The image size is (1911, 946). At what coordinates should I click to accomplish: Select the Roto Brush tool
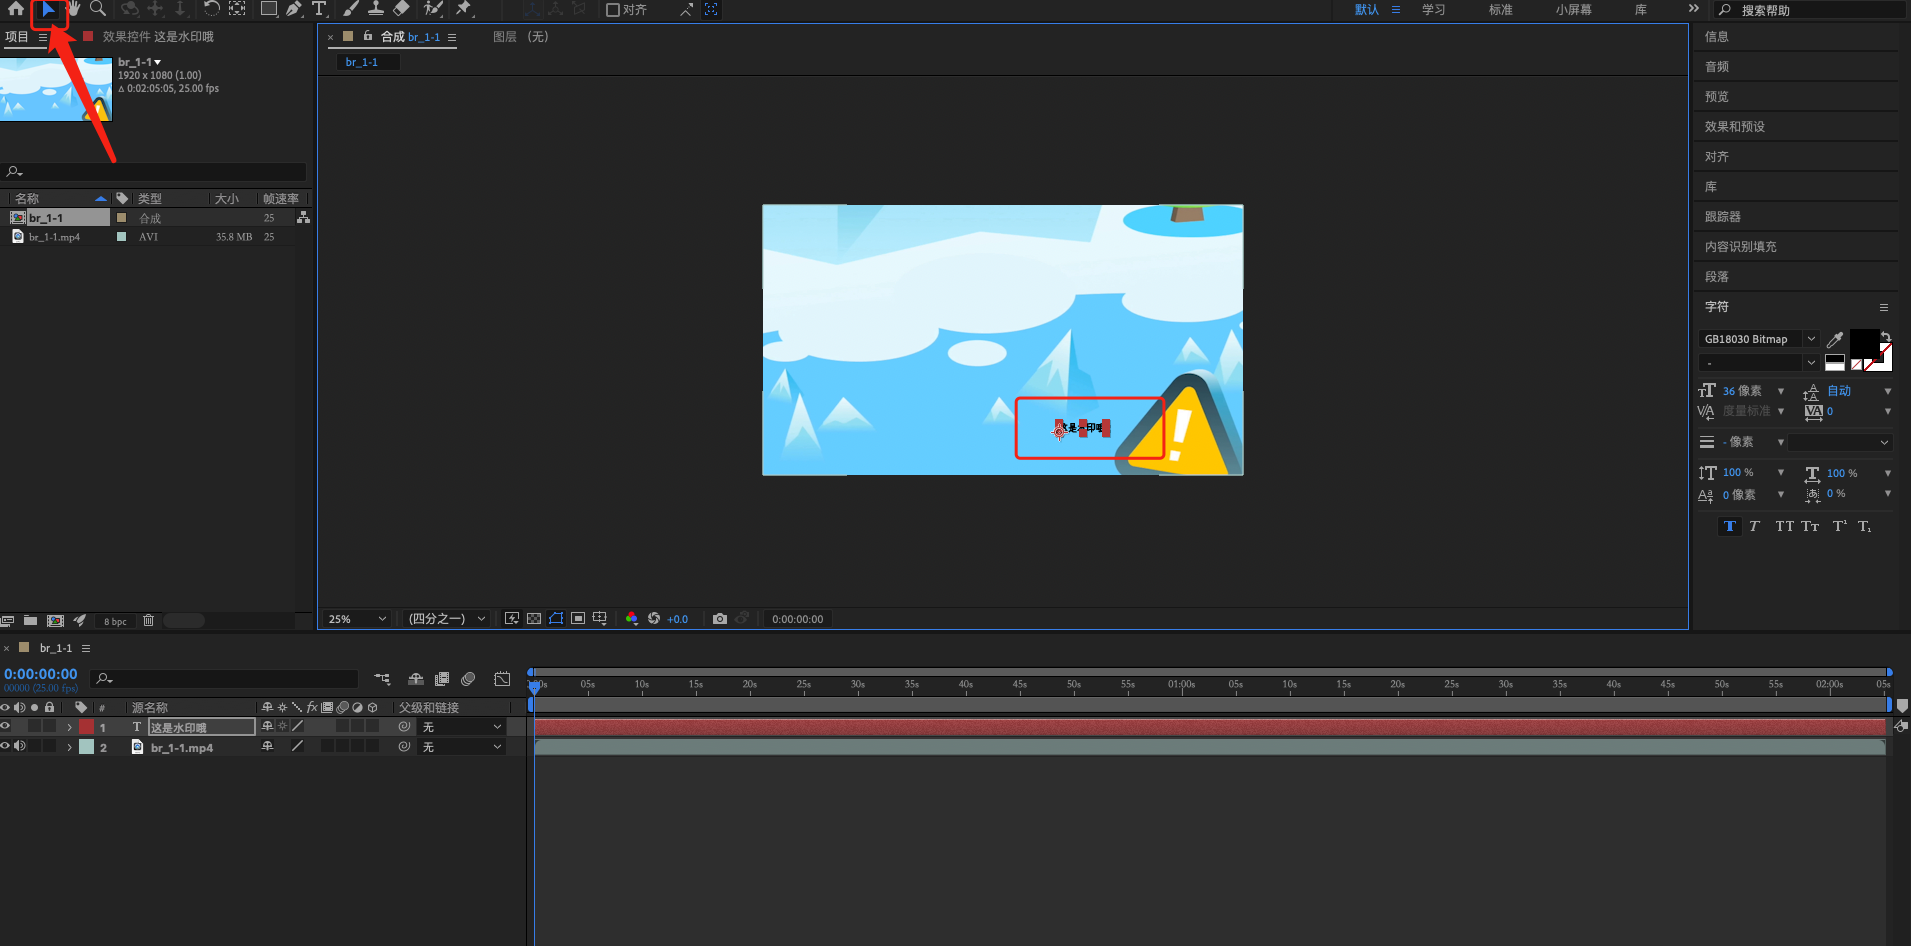click(x=433, y=9)
